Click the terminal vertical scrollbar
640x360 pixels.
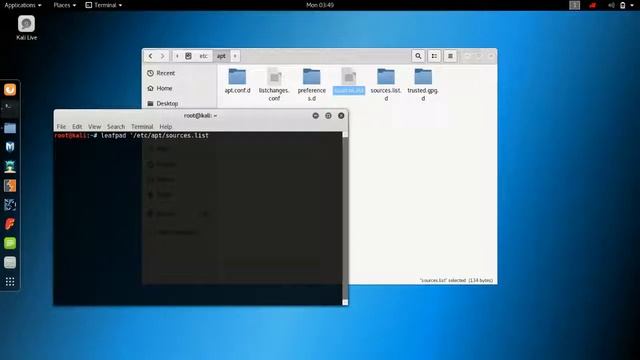[345, 218]
